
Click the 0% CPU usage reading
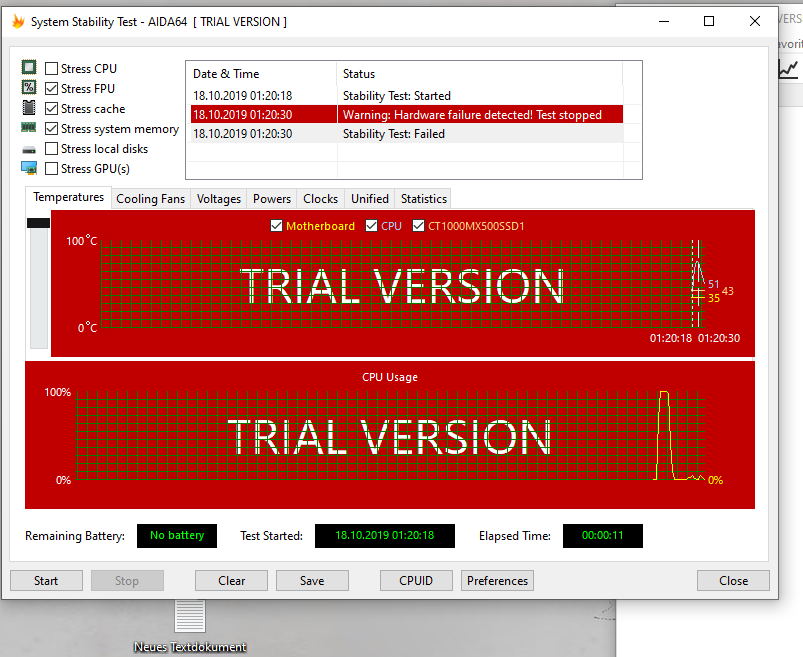pyautogui.click(x=715, y=480)
